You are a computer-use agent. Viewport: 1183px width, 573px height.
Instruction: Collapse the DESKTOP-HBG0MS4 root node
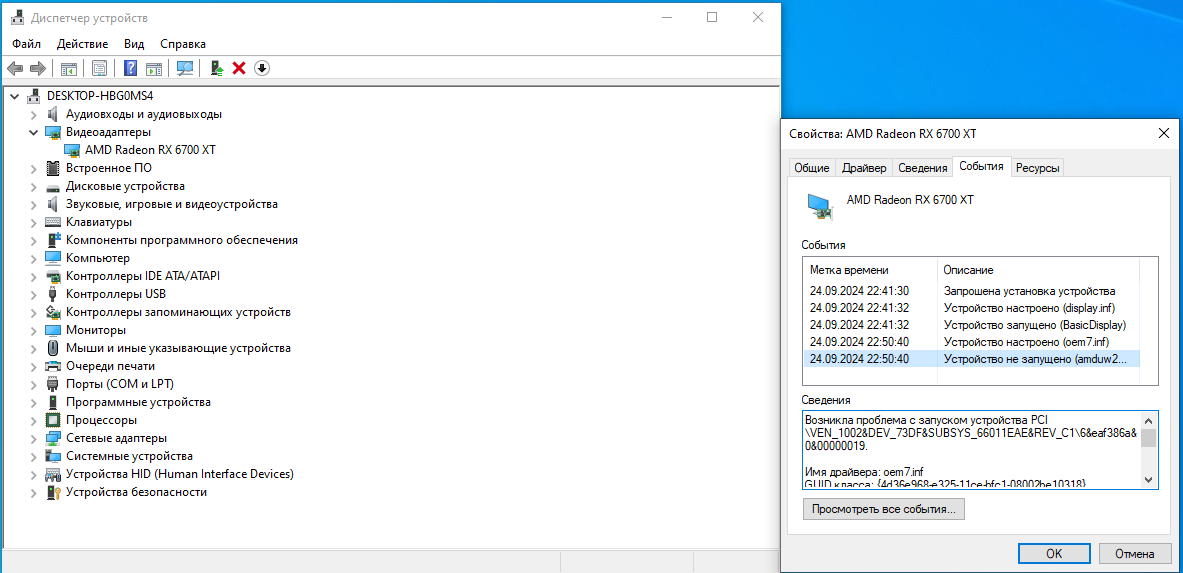click(15, 96)
